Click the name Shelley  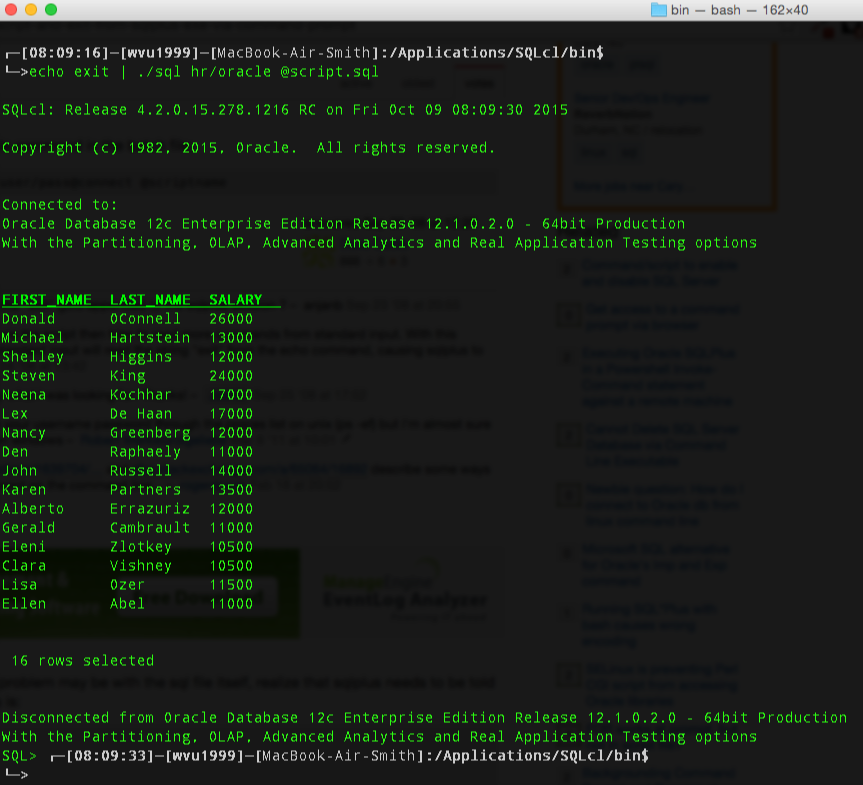(33, 357)
